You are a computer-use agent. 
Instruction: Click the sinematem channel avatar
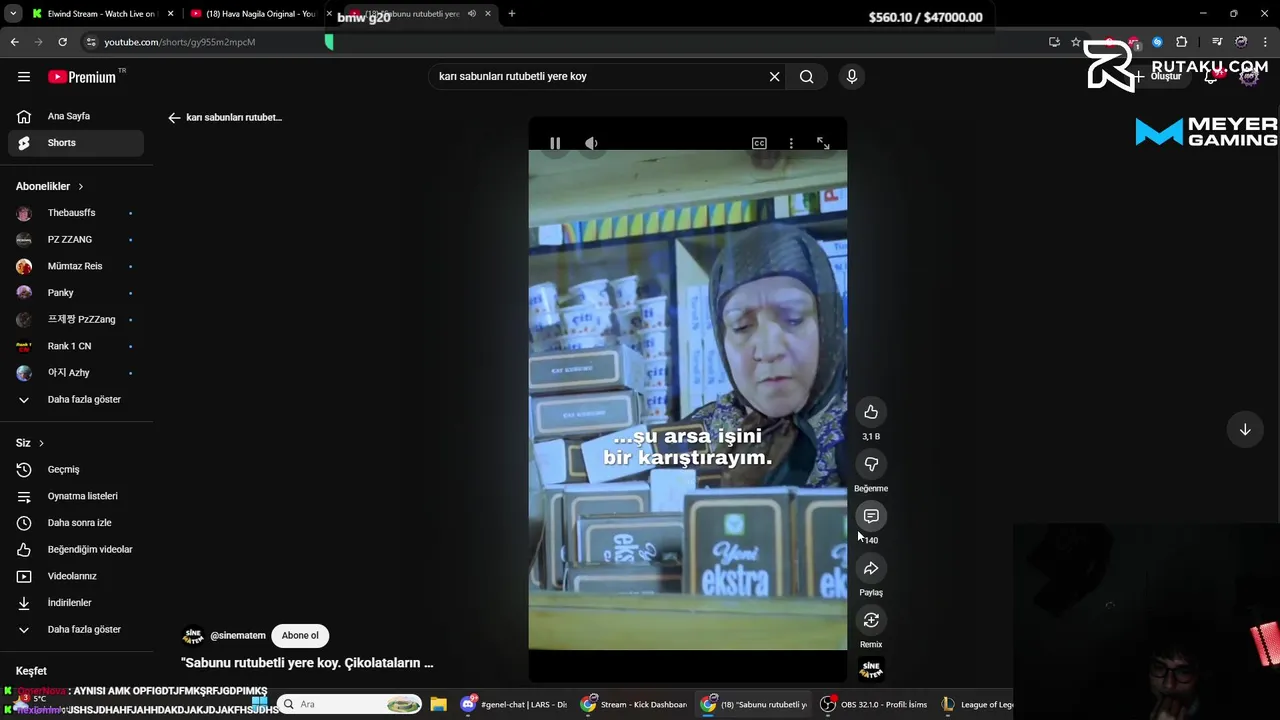193,635
